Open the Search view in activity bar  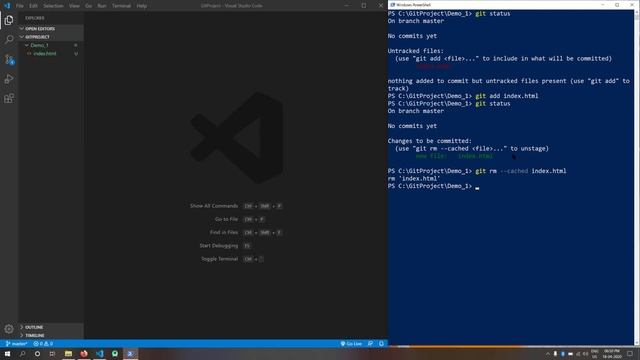click(x=9, y=39)
